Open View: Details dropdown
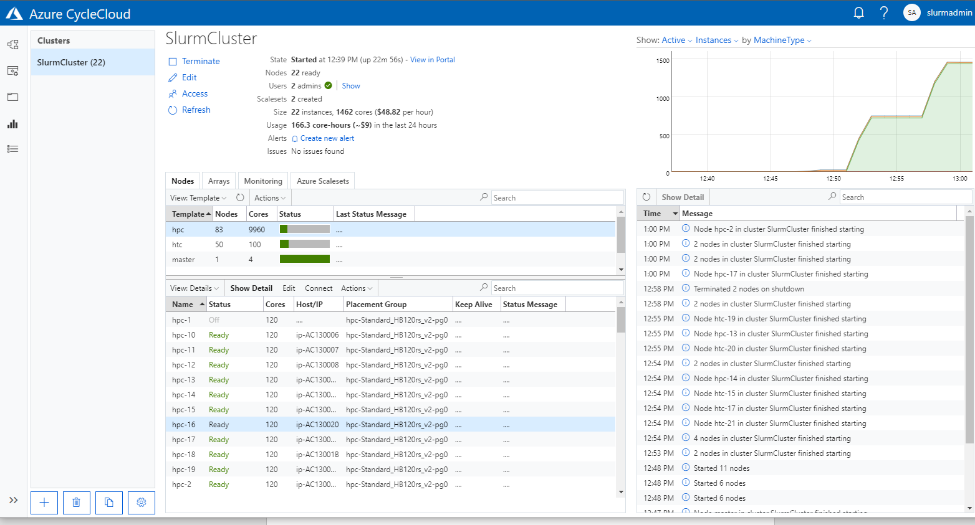 pyautogui.click(x=194, y=288)
